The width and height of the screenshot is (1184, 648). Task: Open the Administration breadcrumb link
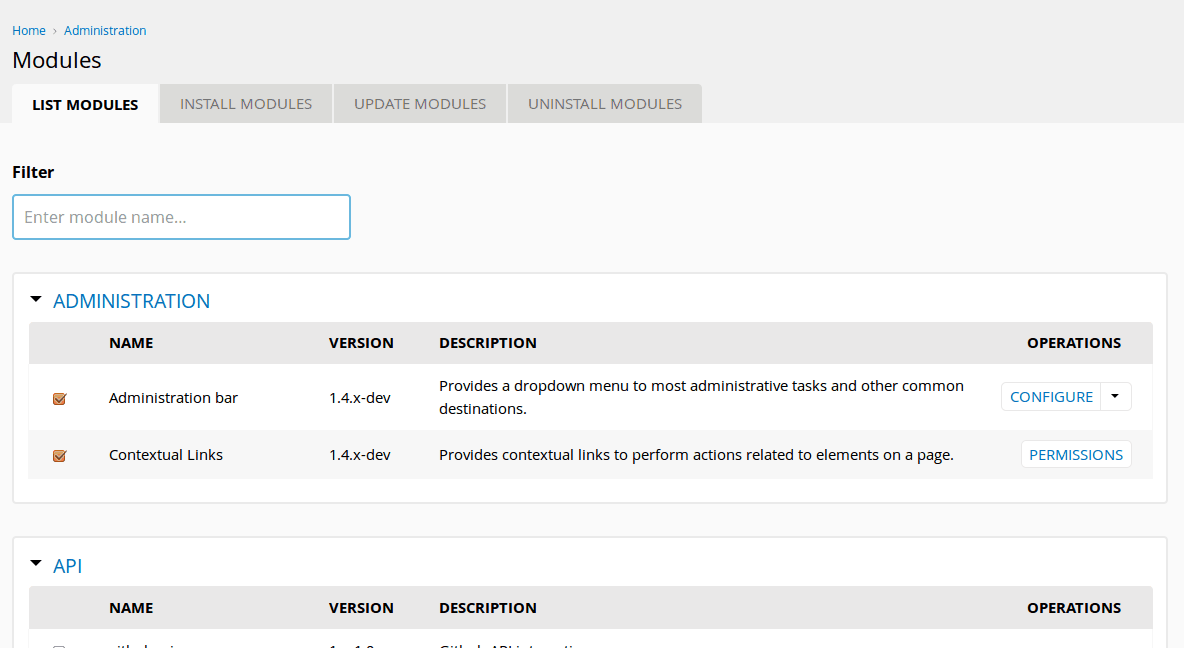point(105,30)
